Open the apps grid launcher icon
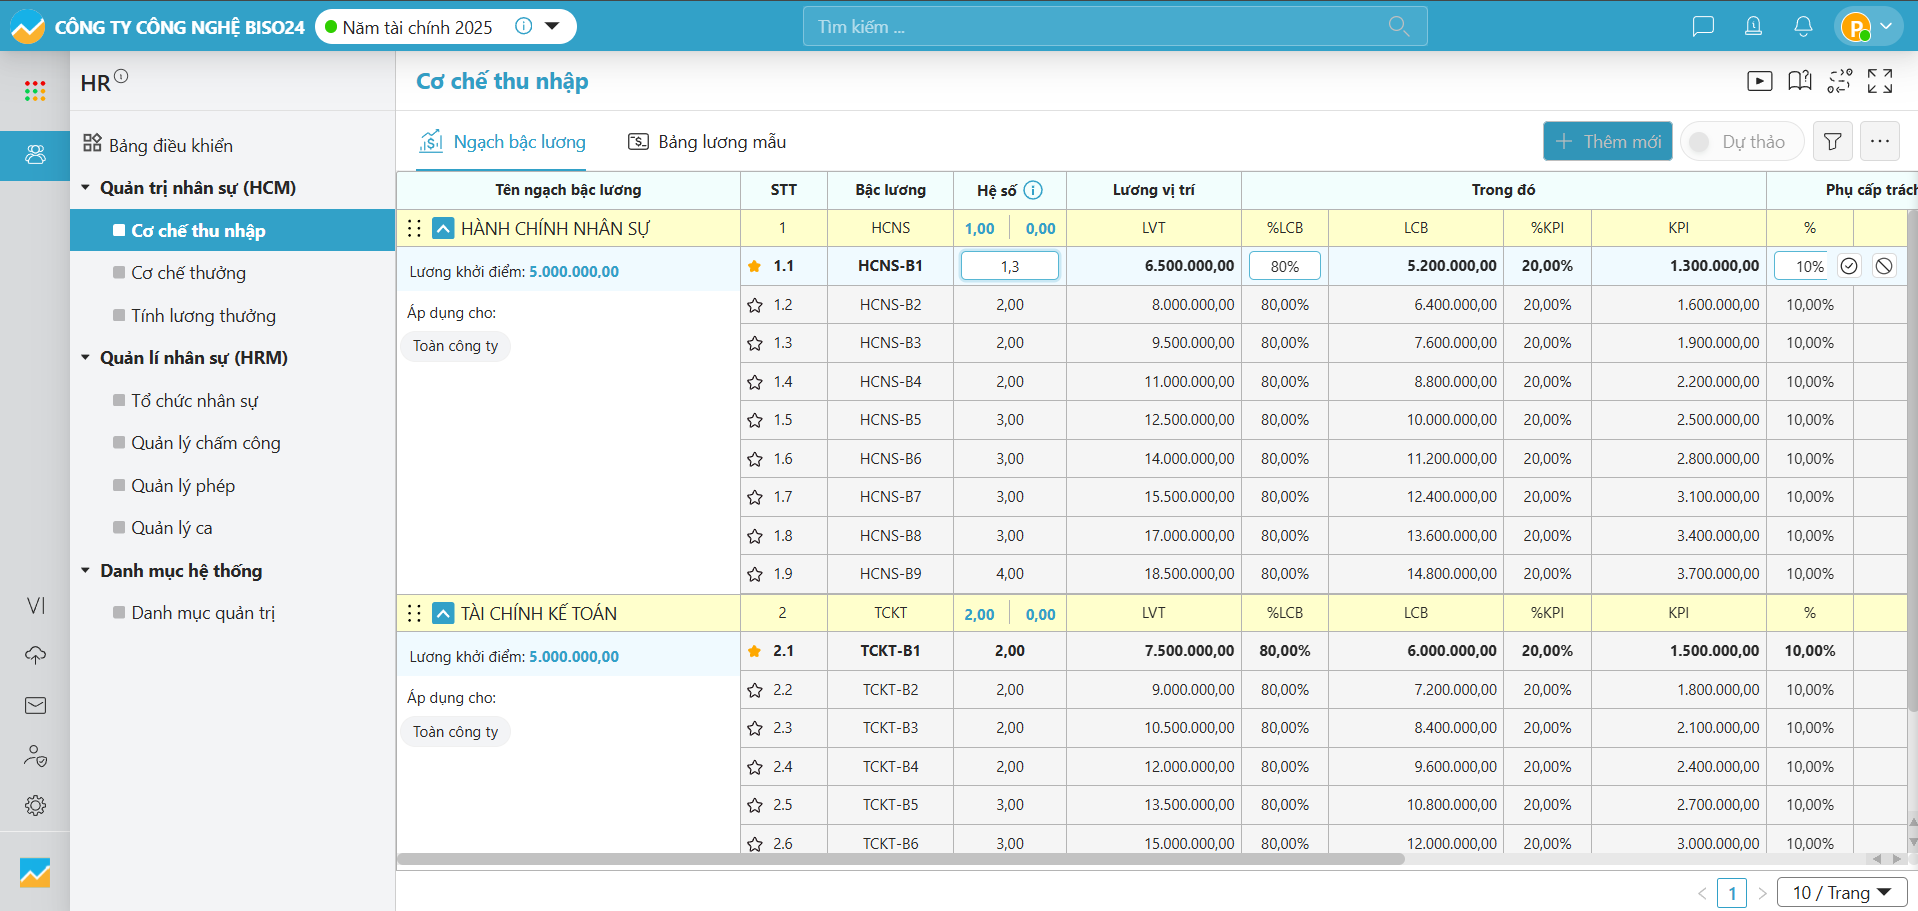Viewport: 1918px width, 911px height. coord(35,91)
